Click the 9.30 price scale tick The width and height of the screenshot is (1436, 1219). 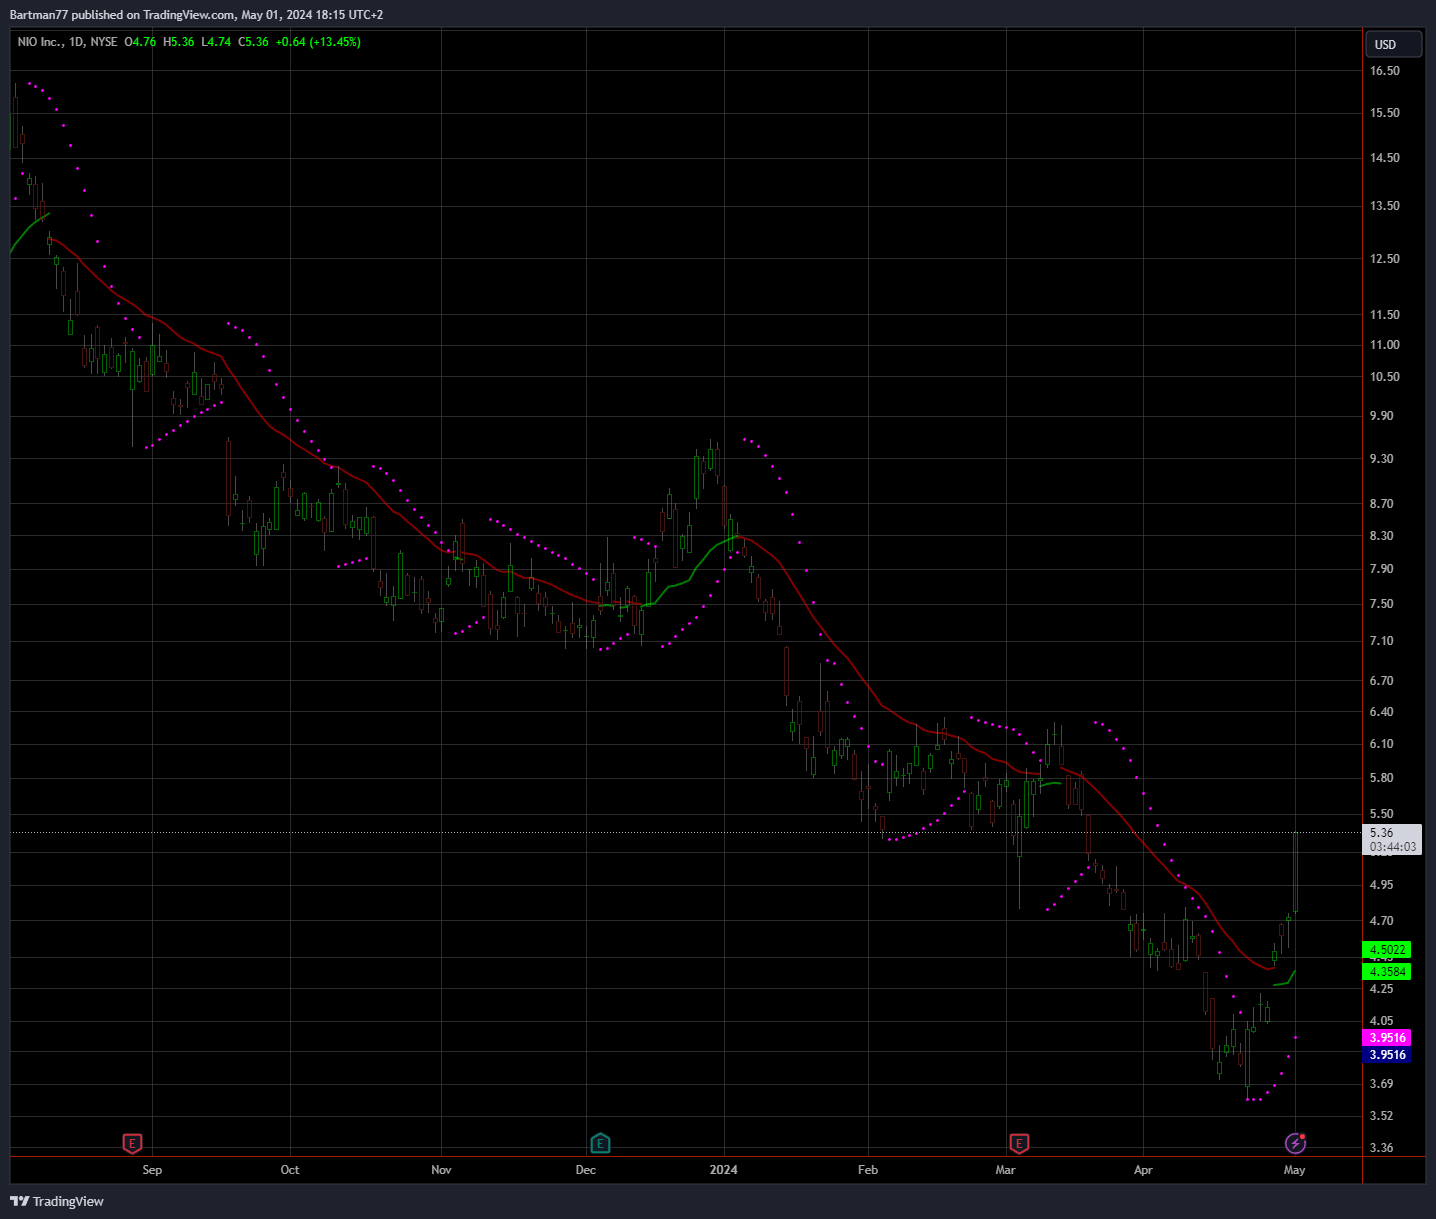[1382, 459]
